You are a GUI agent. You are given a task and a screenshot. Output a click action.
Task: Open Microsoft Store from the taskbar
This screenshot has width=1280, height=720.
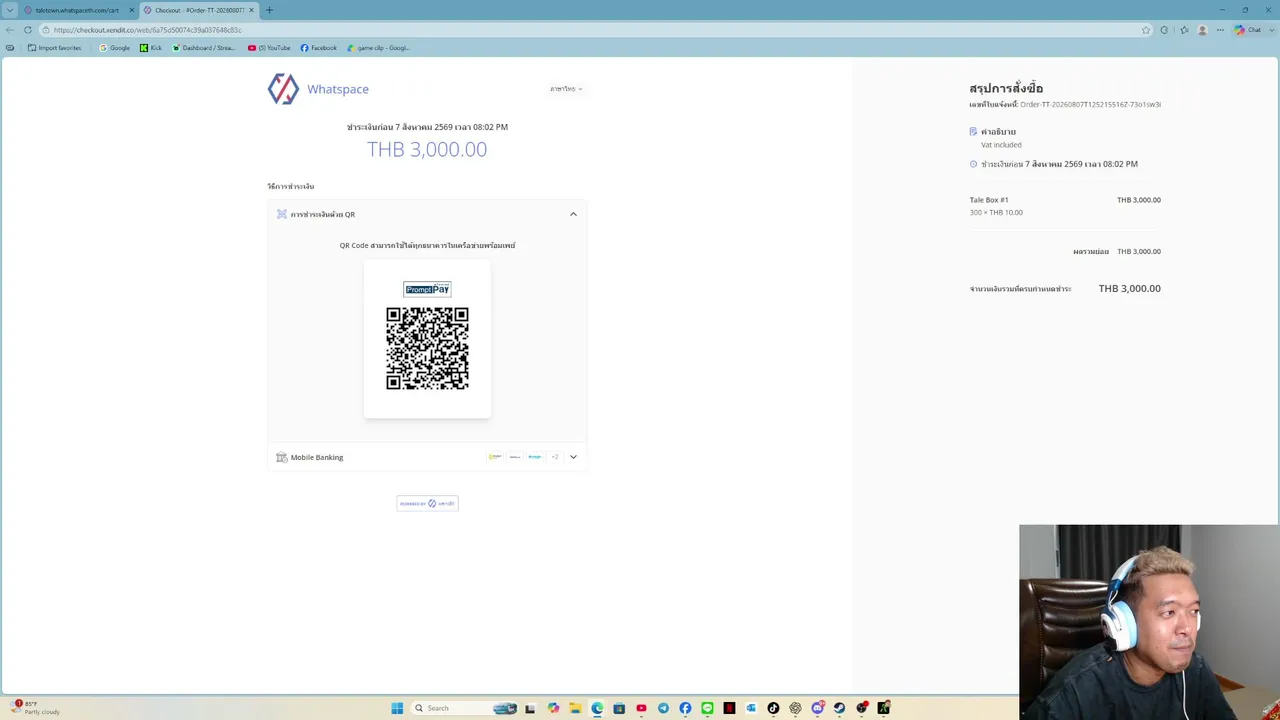pos(619,708)
